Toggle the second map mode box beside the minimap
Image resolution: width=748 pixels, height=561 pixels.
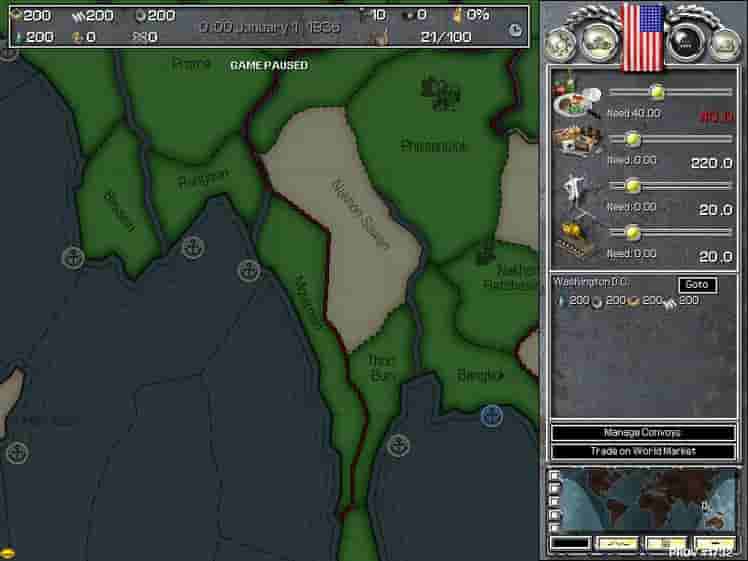(x=554, y=488)
